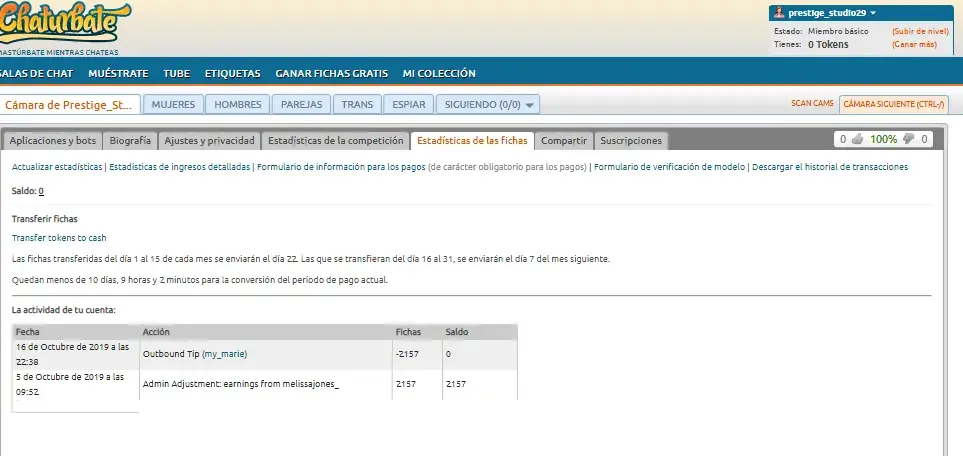Click the 100% rating percentage
The image size is (963, 456).
click(883, 140)
